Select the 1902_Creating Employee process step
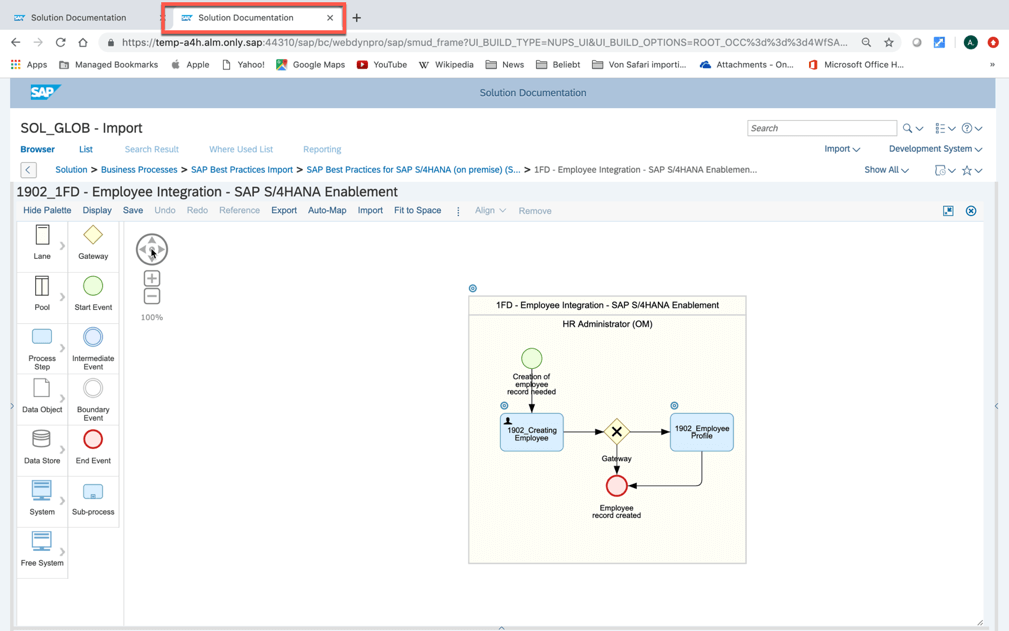Image resolution: width=1009 pixels, height=631 pixels. coord(532,432)
